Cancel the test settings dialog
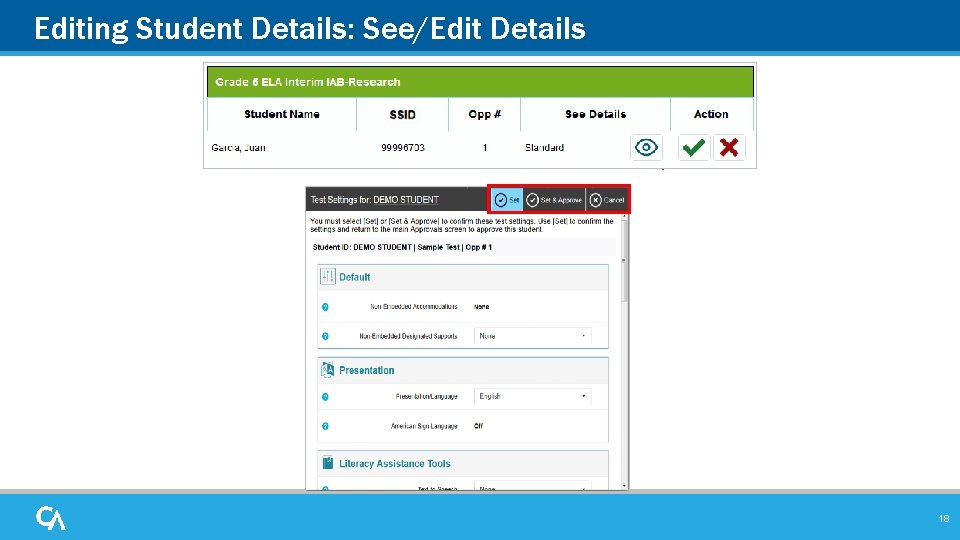The image size is (960, 540). click(x=607, y=200)
